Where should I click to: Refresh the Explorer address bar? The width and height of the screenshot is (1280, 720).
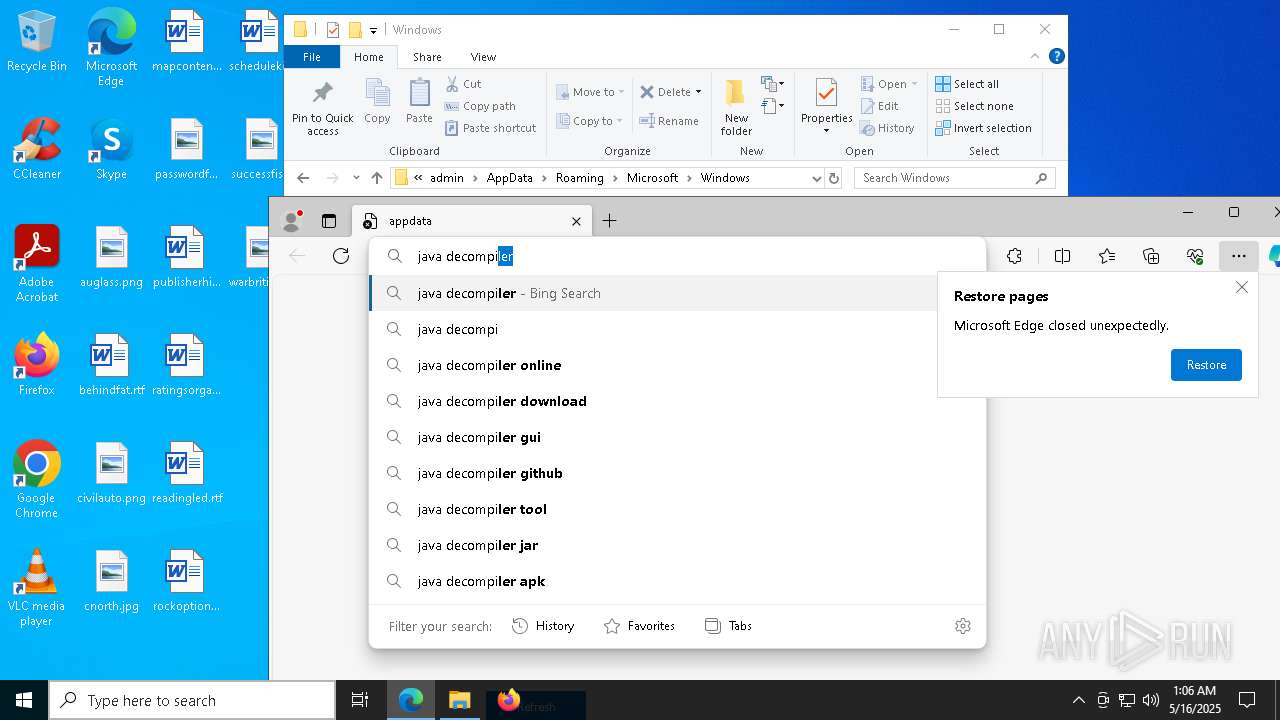click(x=834, y=178)
